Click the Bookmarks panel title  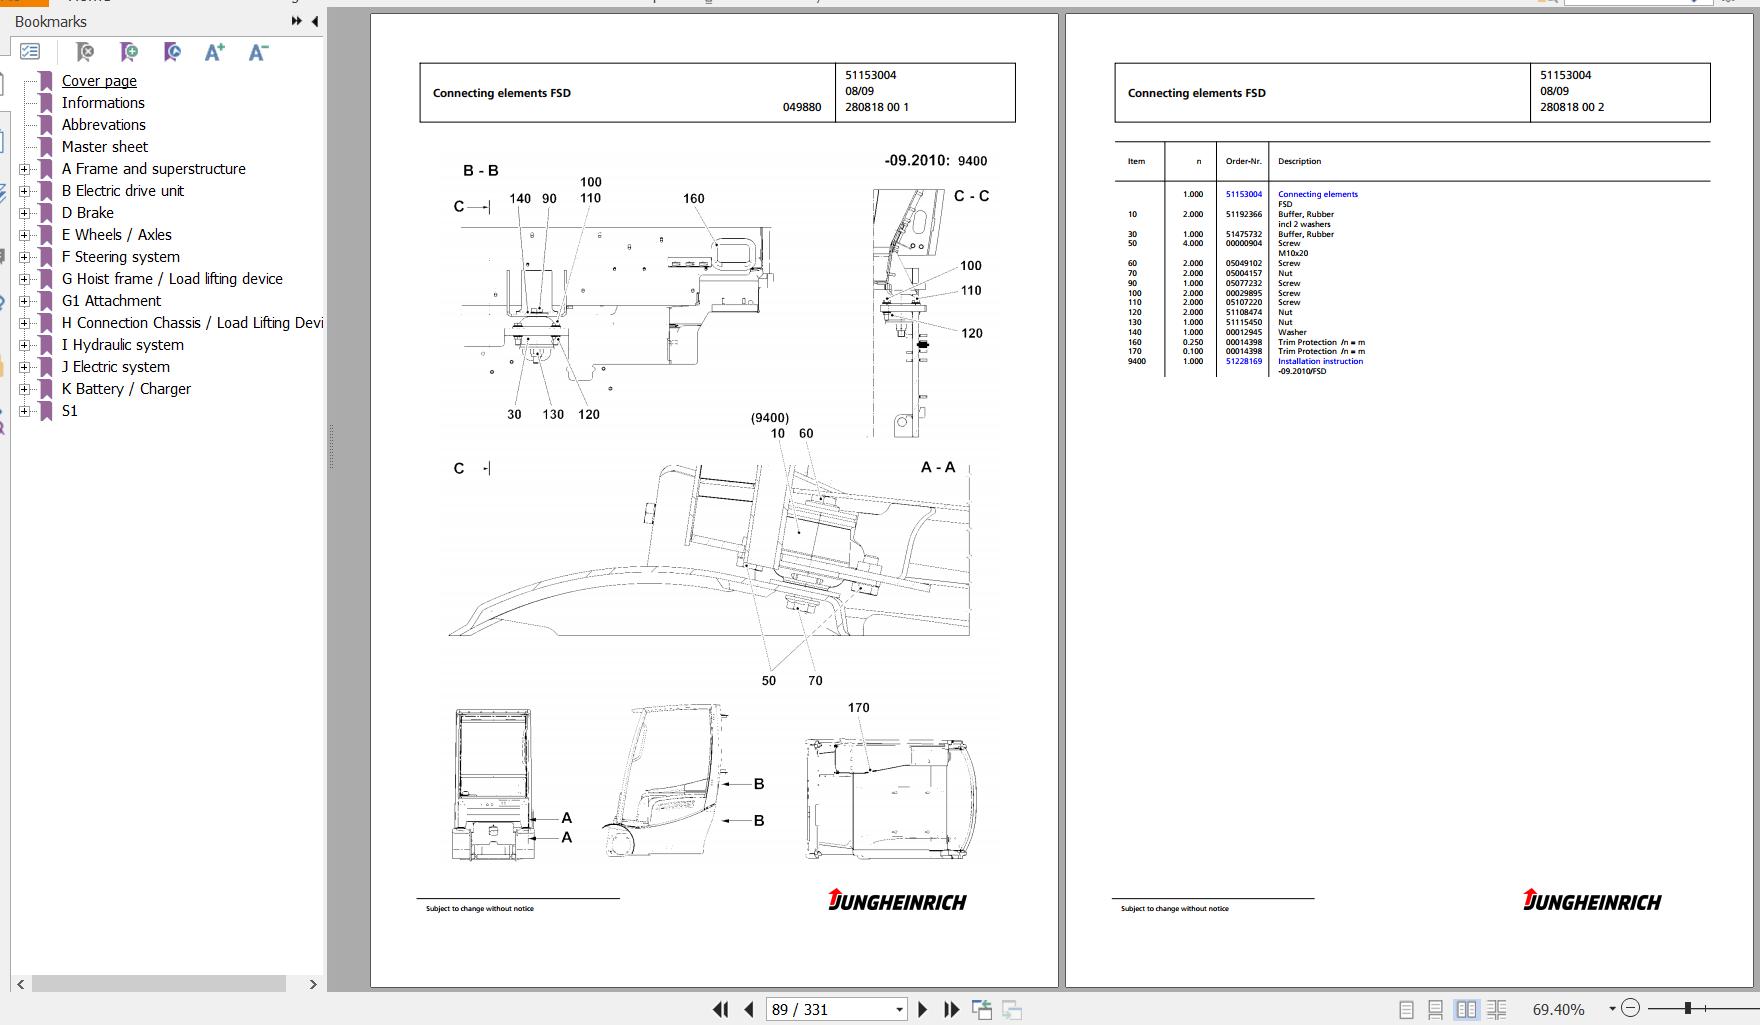[x=51, y=21]
